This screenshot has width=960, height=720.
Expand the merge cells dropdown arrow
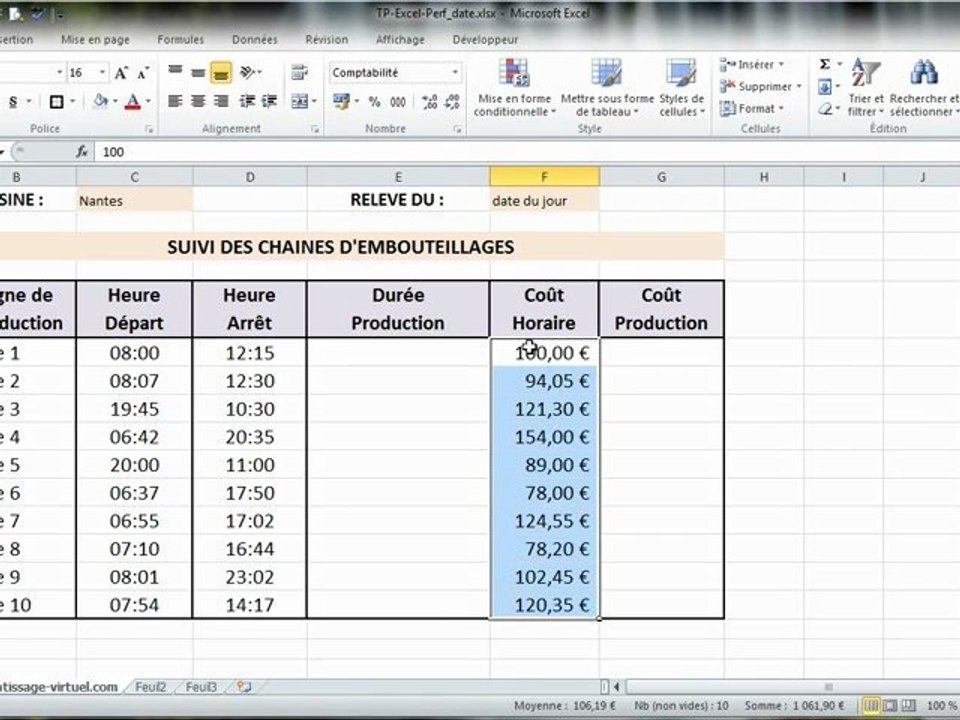pos(313,101)
